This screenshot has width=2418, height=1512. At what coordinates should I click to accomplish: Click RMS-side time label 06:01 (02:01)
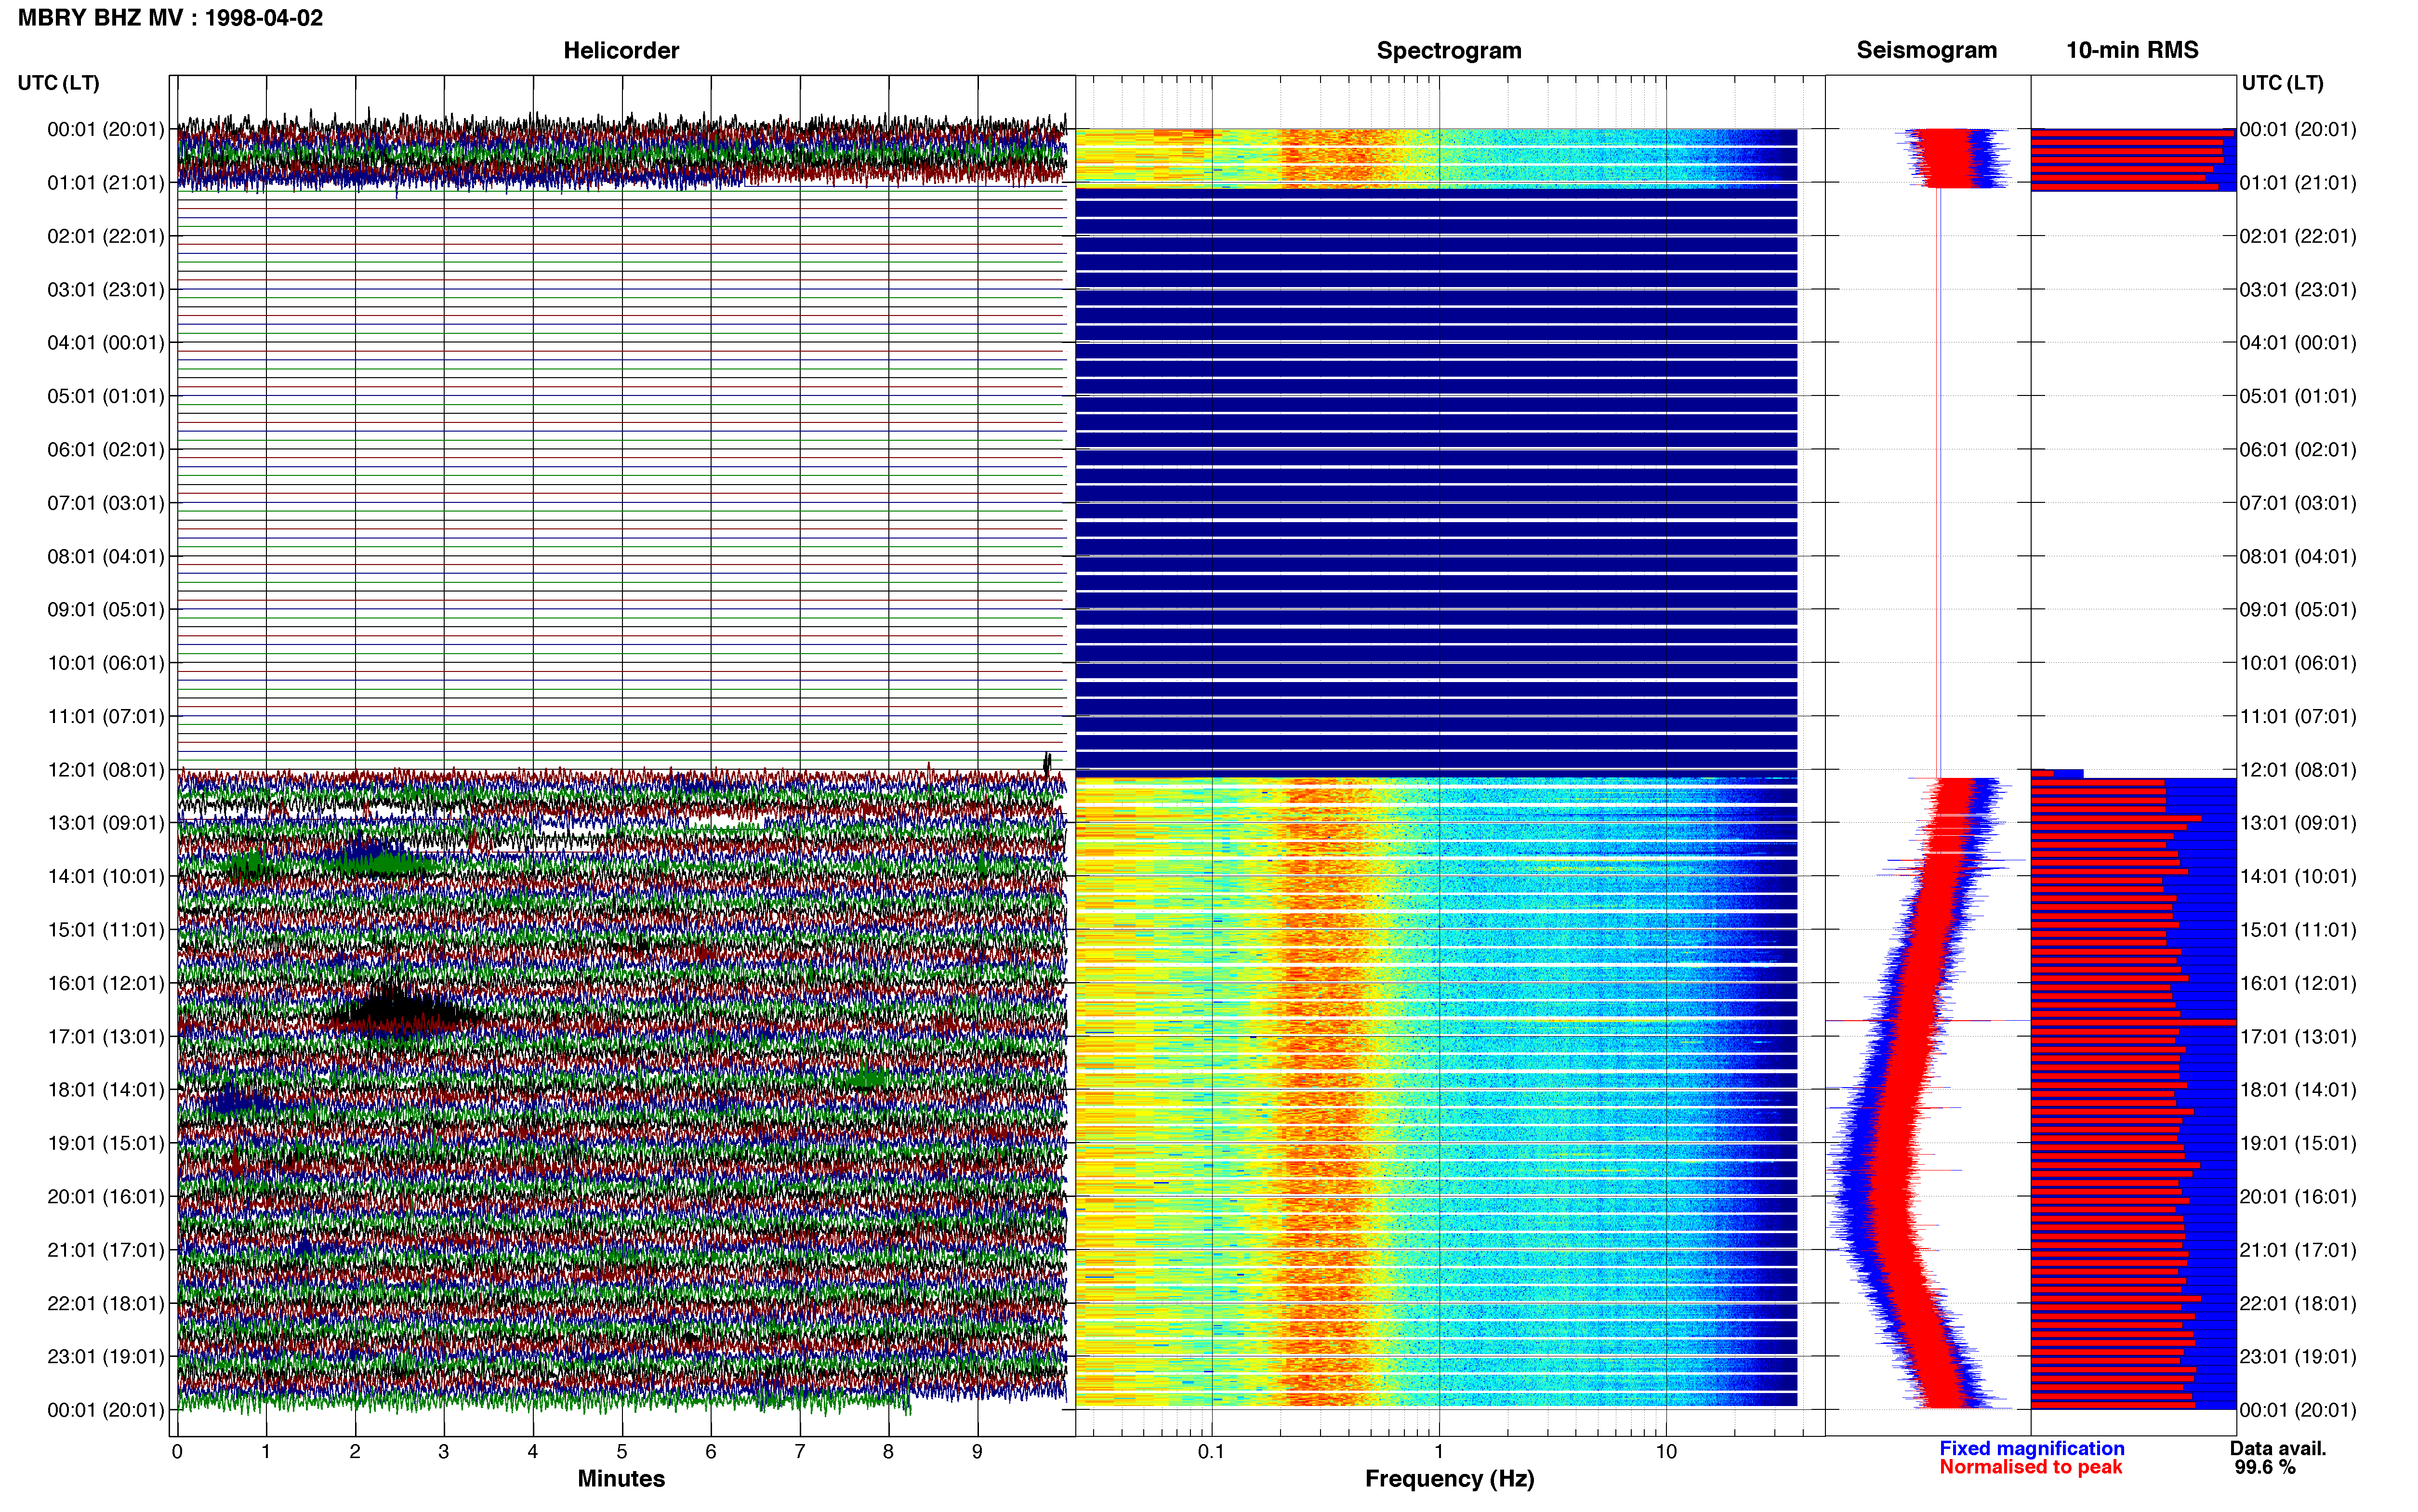[x=2298, y=450]
